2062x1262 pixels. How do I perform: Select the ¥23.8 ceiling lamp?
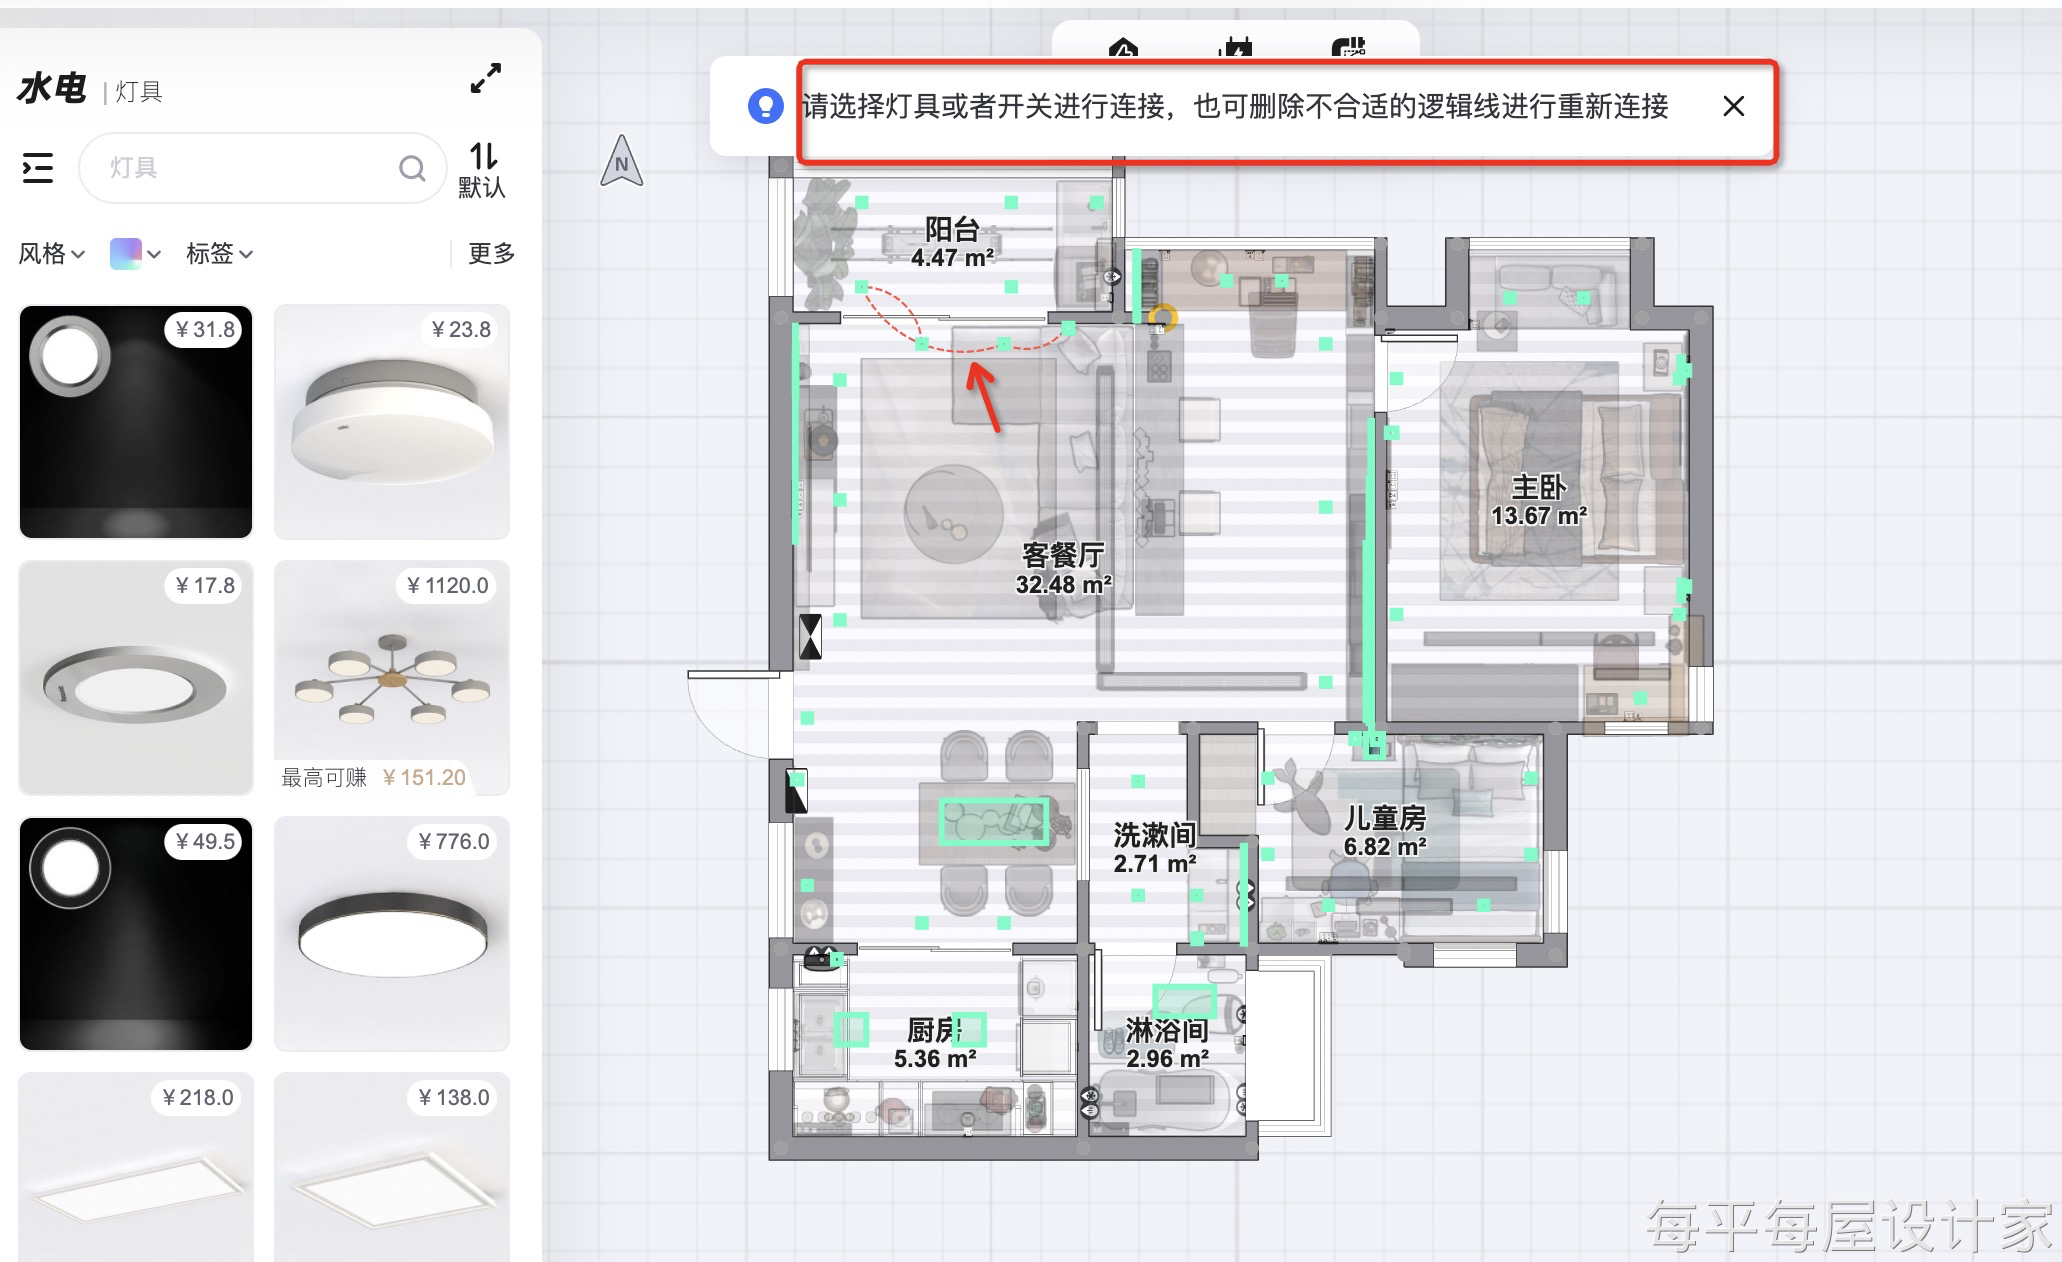392,422
